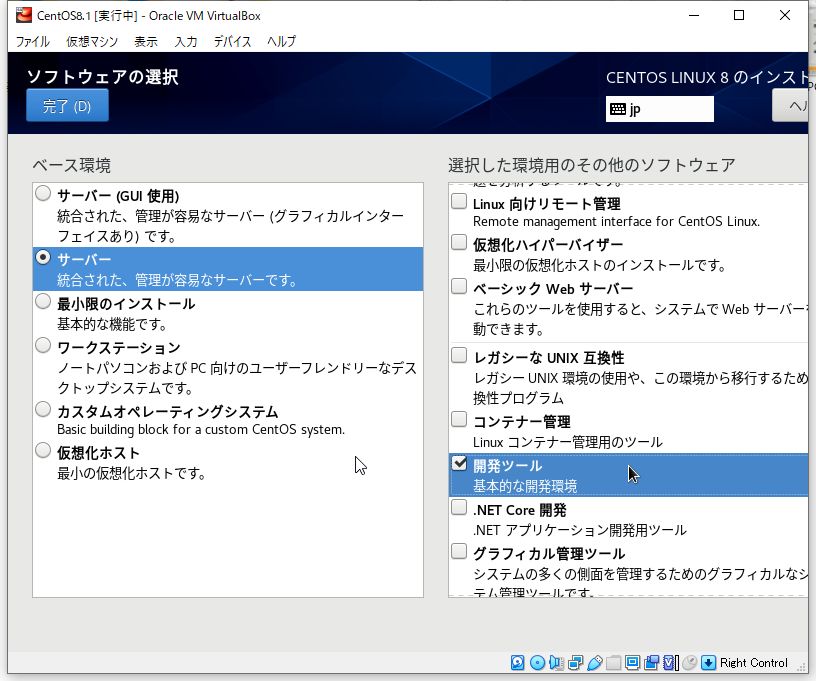This screenshot has width=816, height=681.
Task: Click the USB devices status icon
Action: [x=595, y=662]
